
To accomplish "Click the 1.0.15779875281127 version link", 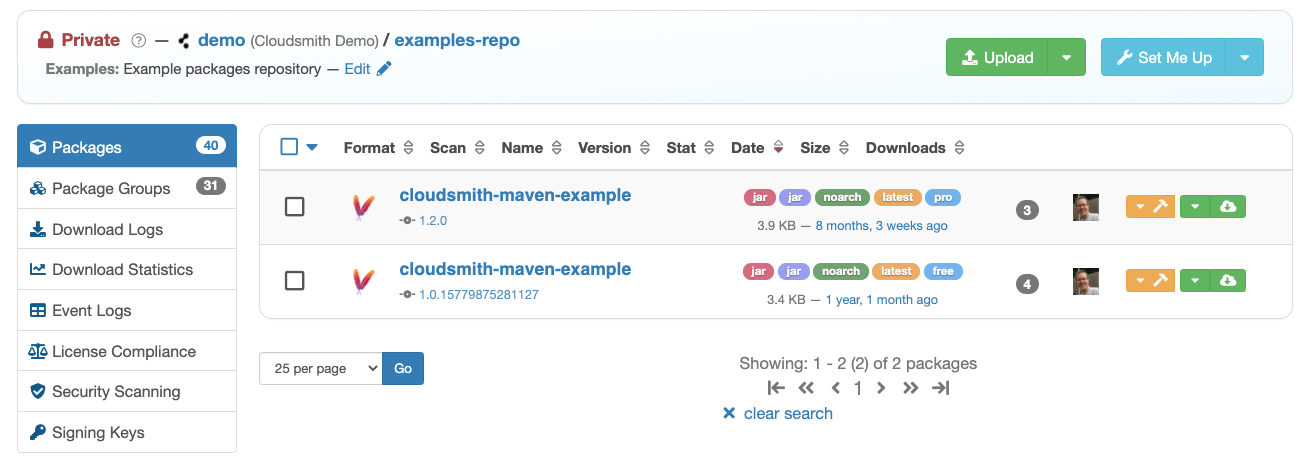I will [x=479, y=294].
